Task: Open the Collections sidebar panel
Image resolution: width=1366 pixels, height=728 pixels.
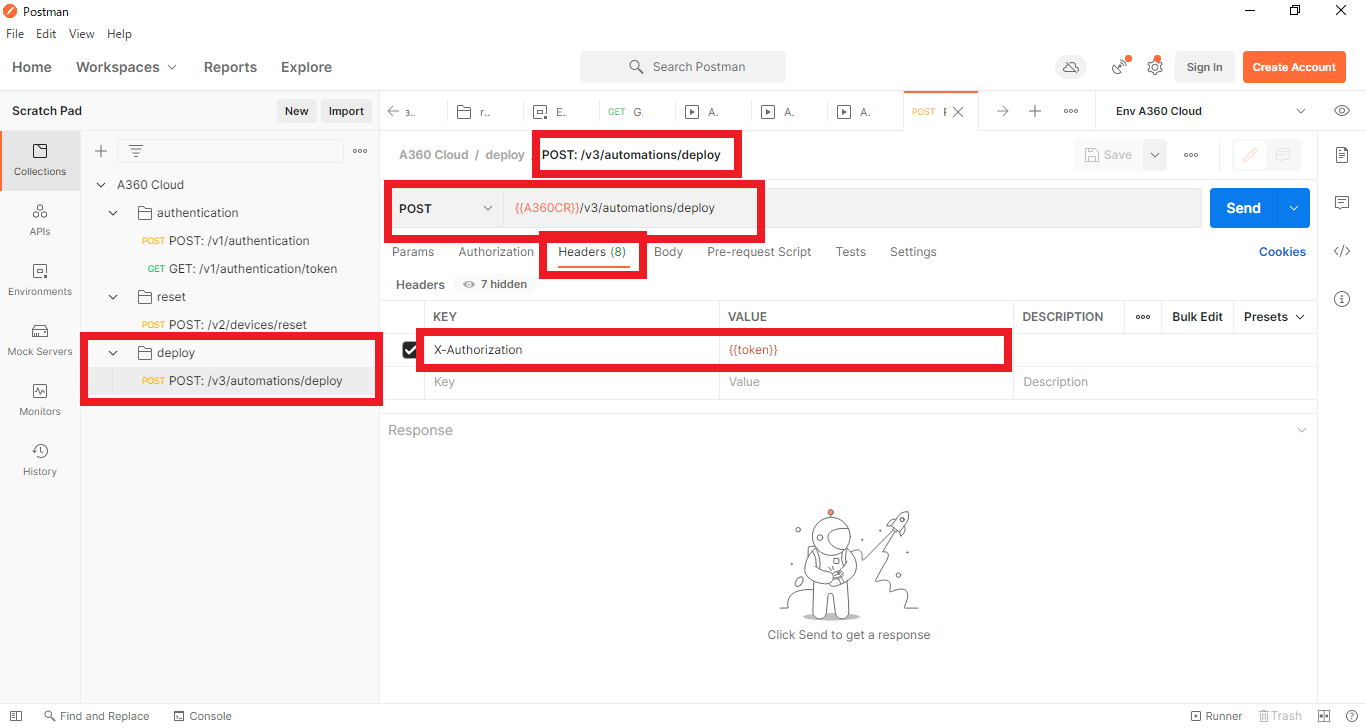Action: [x=40, y=160]
